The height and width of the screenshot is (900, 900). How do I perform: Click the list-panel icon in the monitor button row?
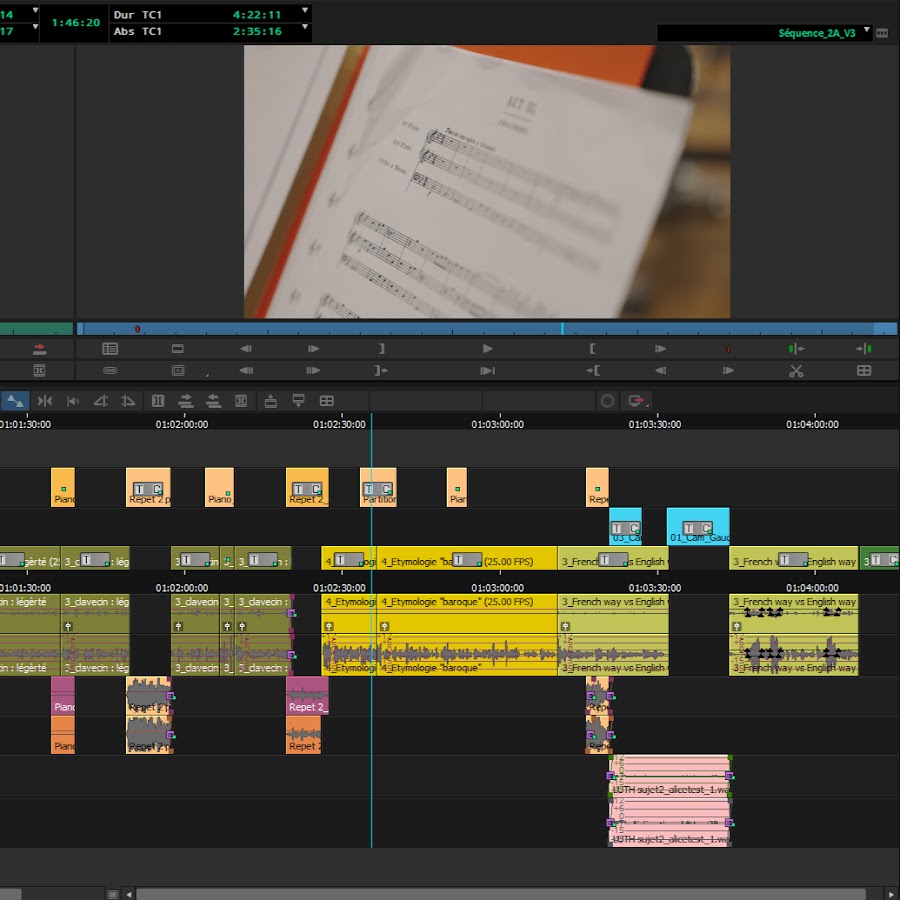point(110,348)
